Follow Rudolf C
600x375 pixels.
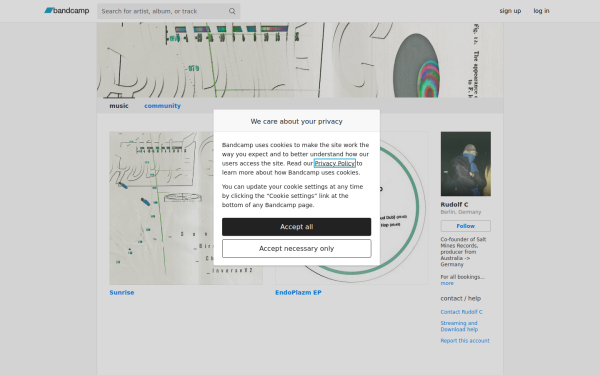466,226
